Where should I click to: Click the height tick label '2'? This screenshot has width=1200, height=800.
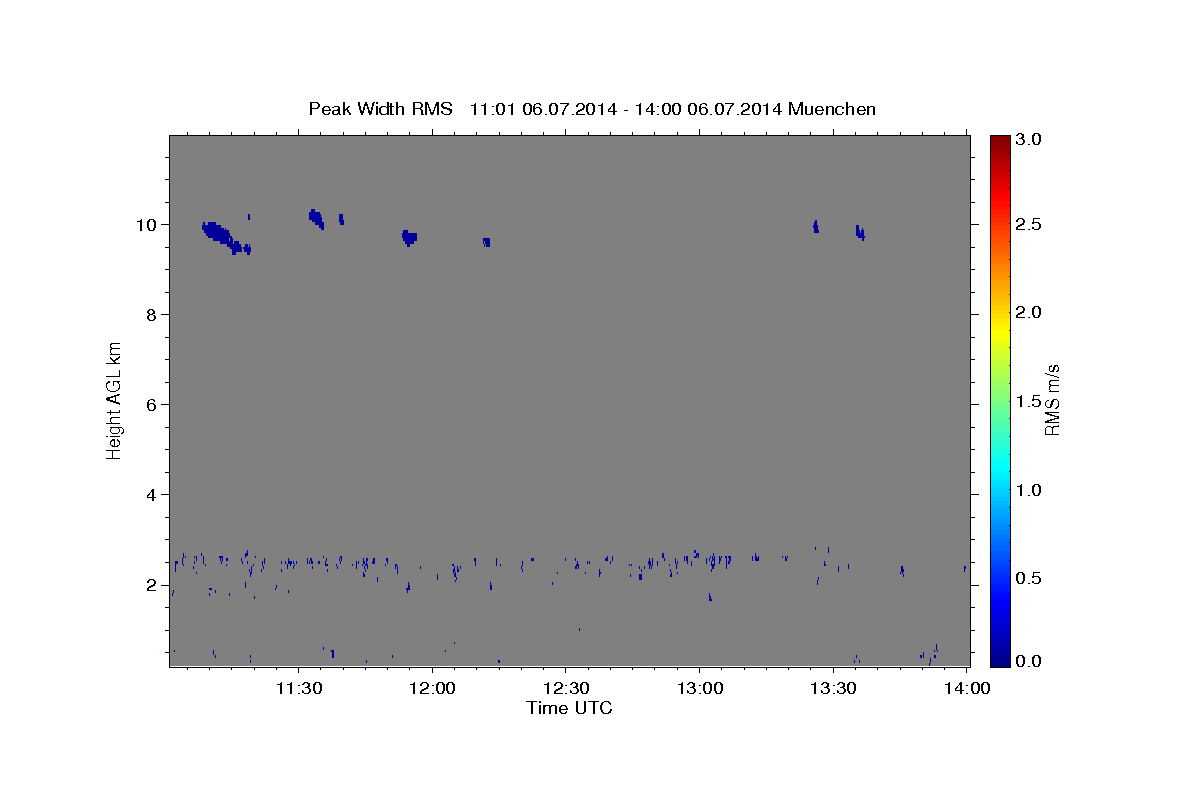[151, 585]
